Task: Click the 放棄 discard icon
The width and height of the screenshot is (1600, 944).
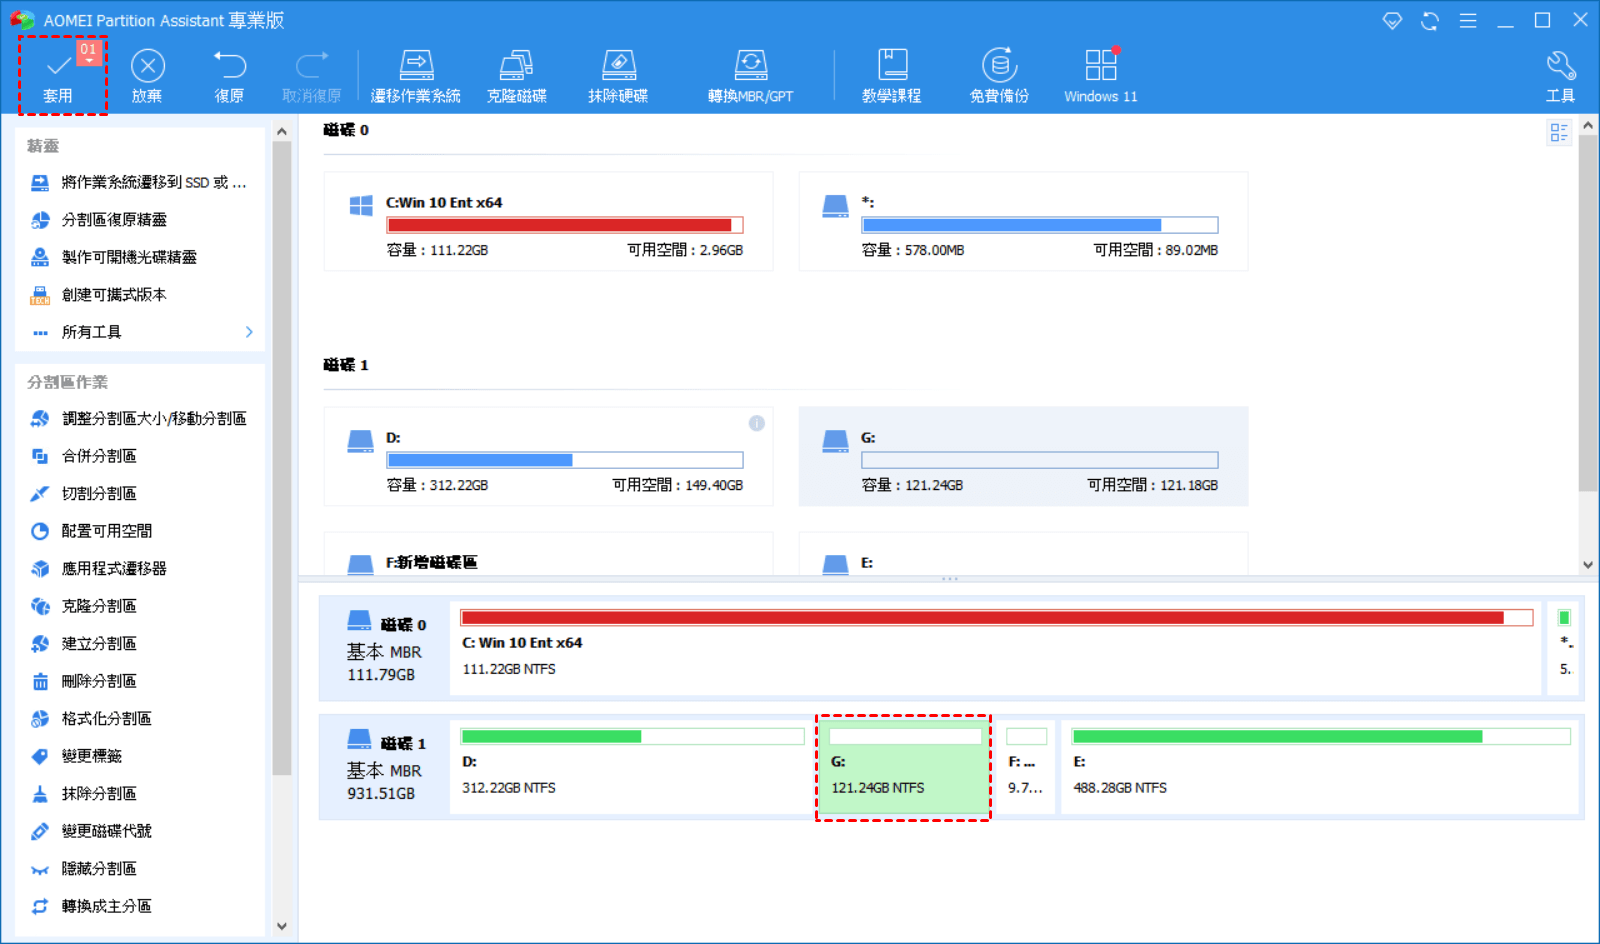Action: click(x=147, y=75)
